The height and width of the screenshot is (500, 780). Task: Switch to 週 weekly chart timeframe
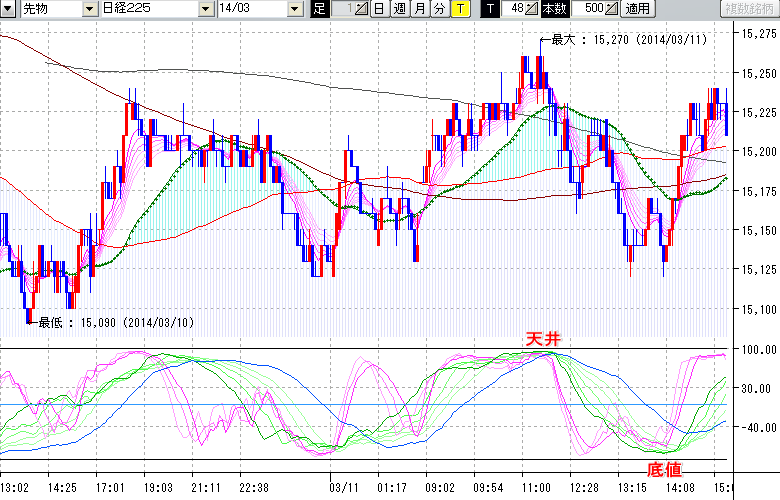pos(399,9)
